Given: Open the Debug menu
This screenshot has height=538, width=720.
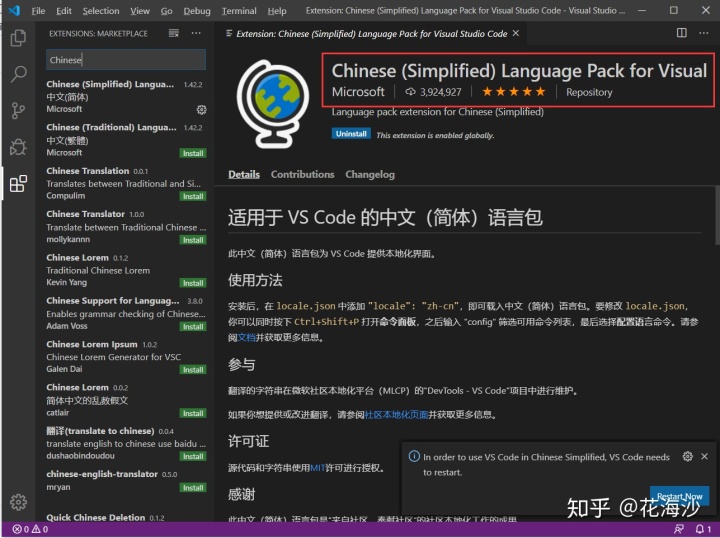Looking at the screenshot, I should (197, 11).
